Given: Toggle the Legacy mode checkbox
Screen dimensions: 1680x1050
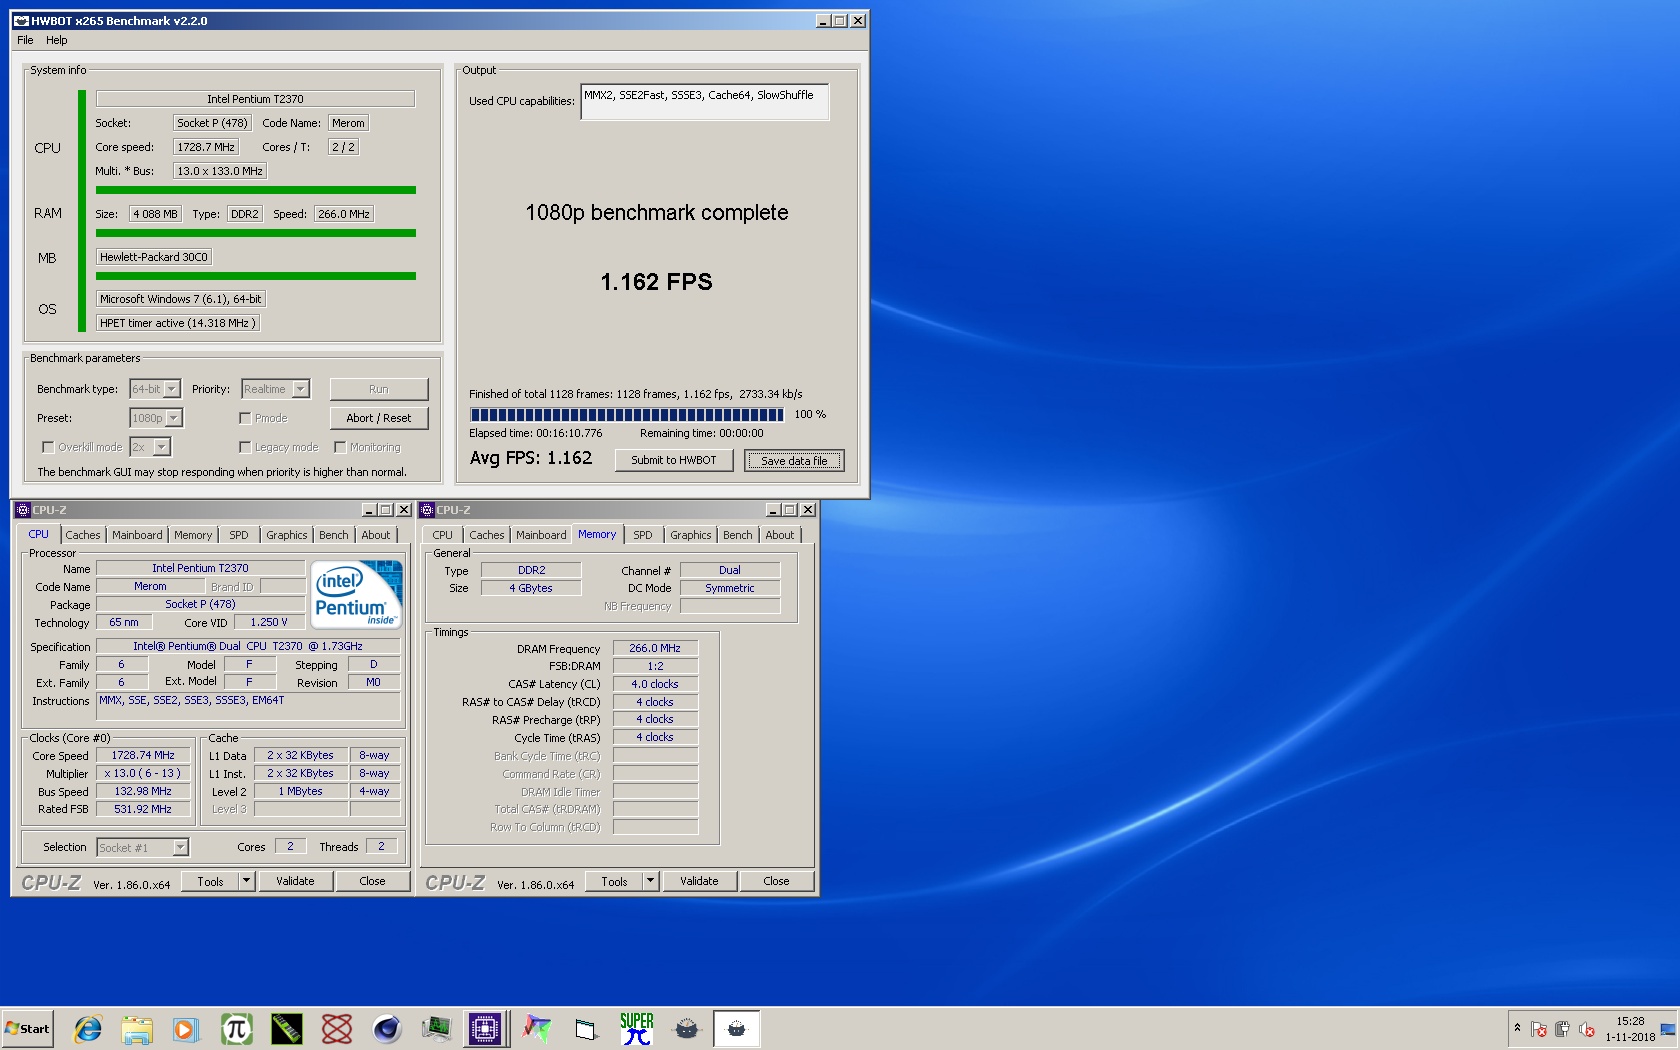Looking at the screenshot, I should click(x=245, y=447).
